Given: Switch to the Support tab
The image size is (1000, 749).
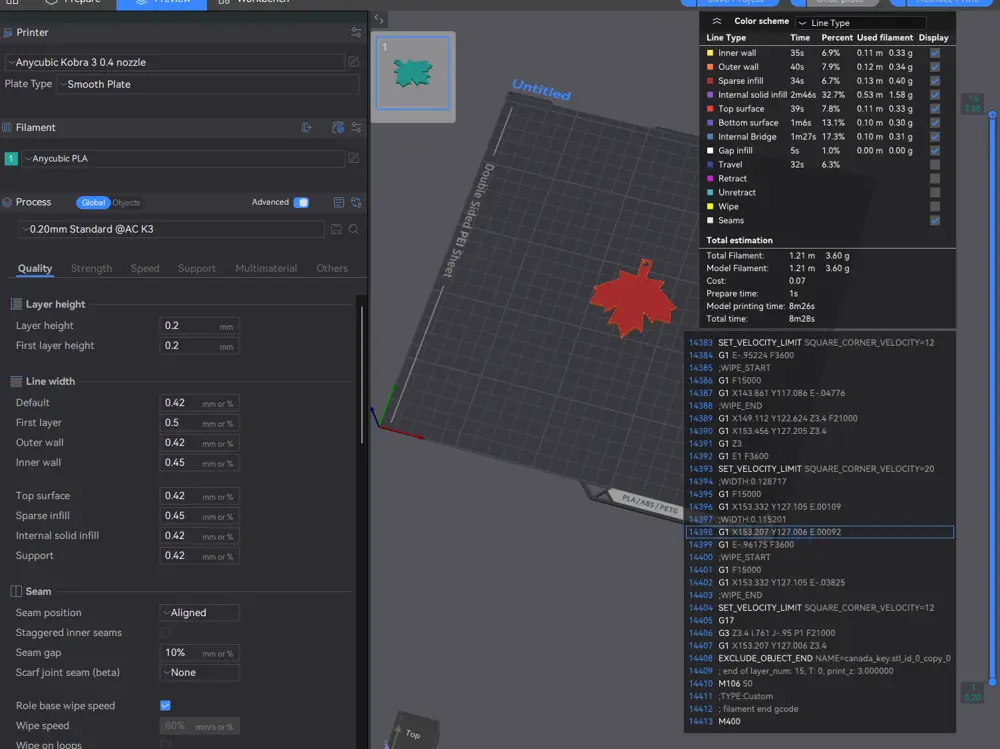Looking at the screenshot, I should click(196, 269).
